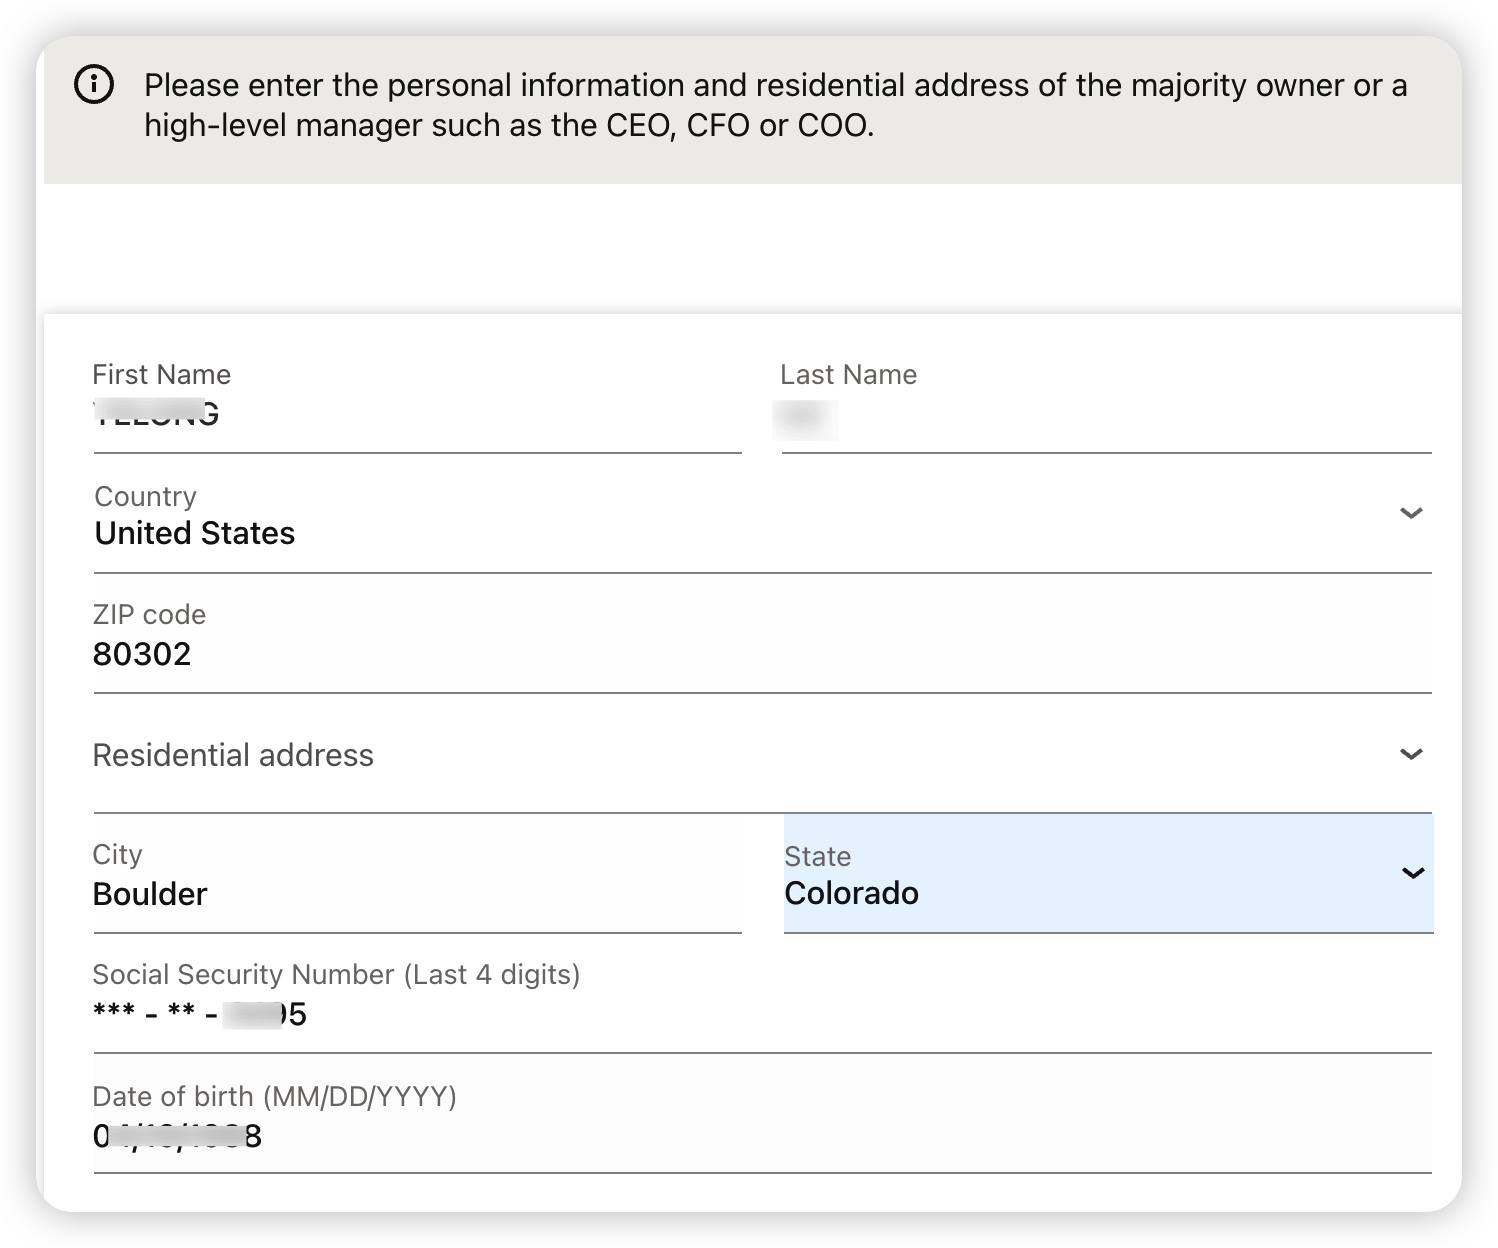The width and height of the screenshot is (1498, 1248).
Task: Click the "Last Name" field label
Action: coord(848,374)
